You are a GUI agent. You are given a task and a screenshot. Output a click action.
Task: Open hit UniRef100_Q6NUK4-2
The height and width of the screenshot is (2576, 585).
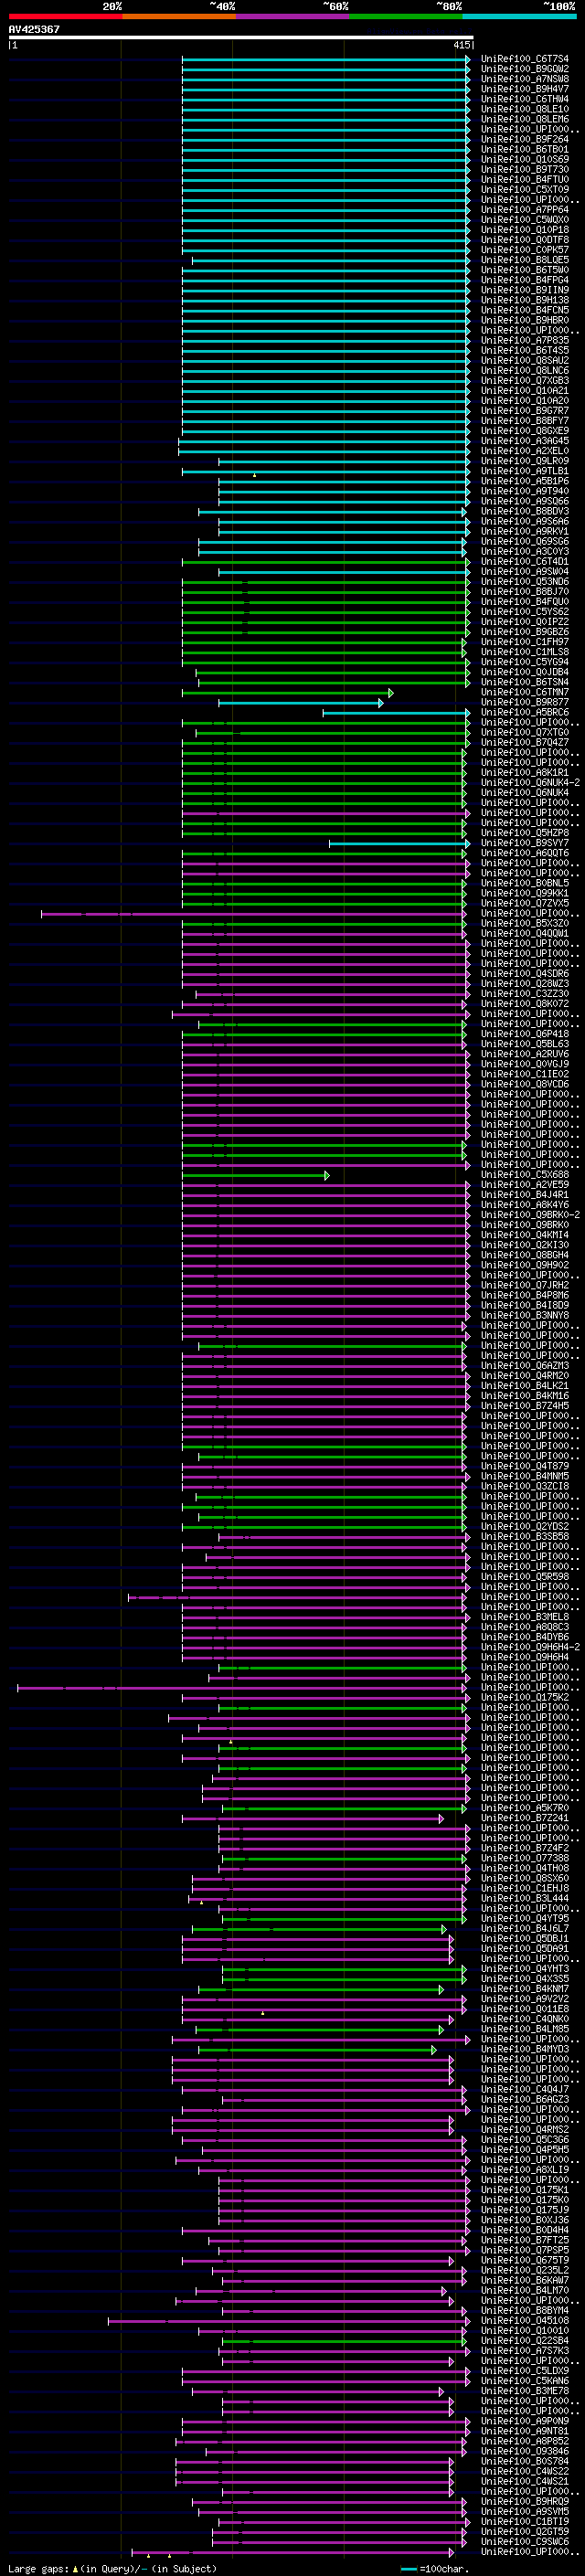point(530,782)
